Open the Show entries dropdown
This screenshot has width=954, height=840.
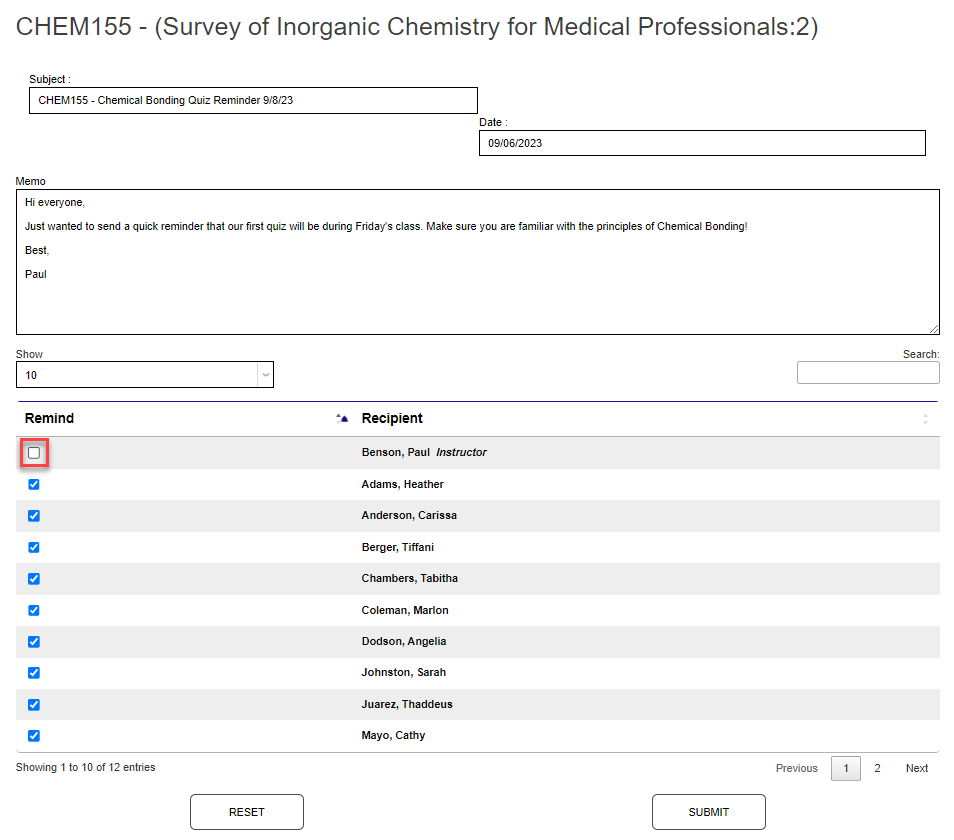pyautogui.click(x=144, y=375)
